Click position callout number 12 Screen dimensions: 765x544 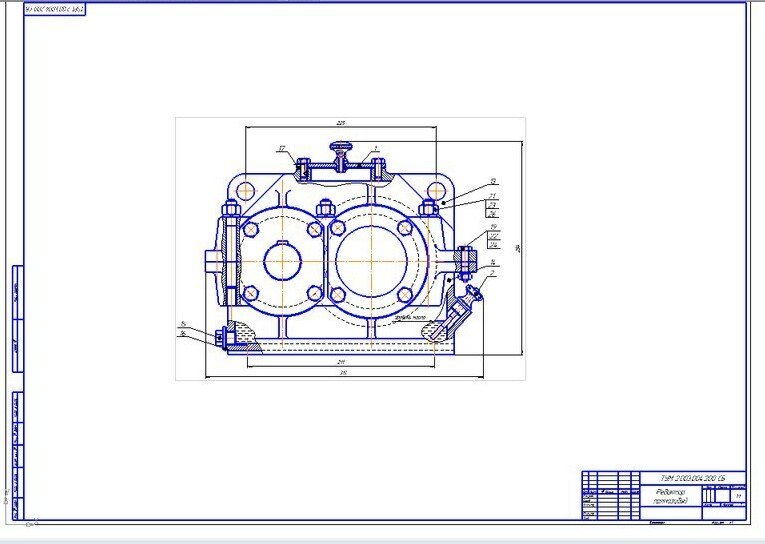pyautogui.click(x=493, y=182)
